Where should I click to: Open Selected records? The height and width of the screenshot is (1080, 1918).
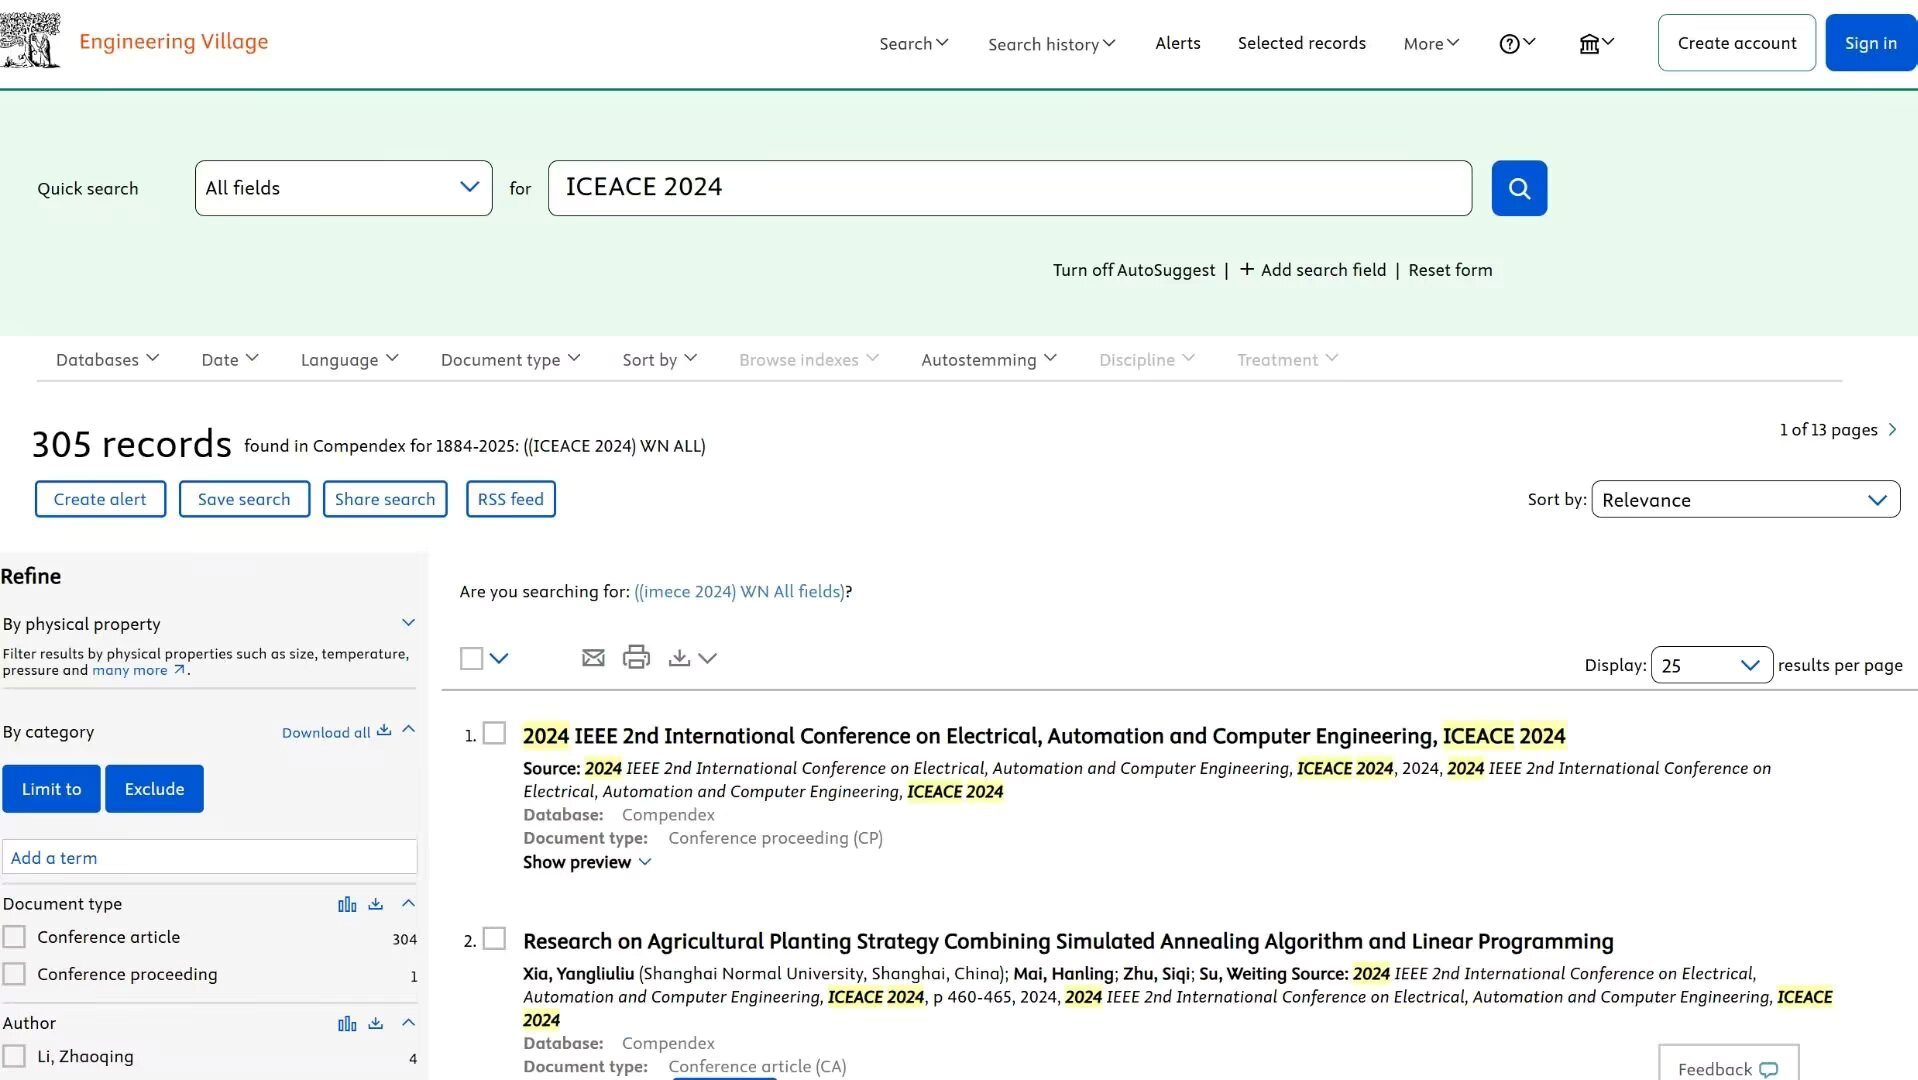click(1302, 43)
